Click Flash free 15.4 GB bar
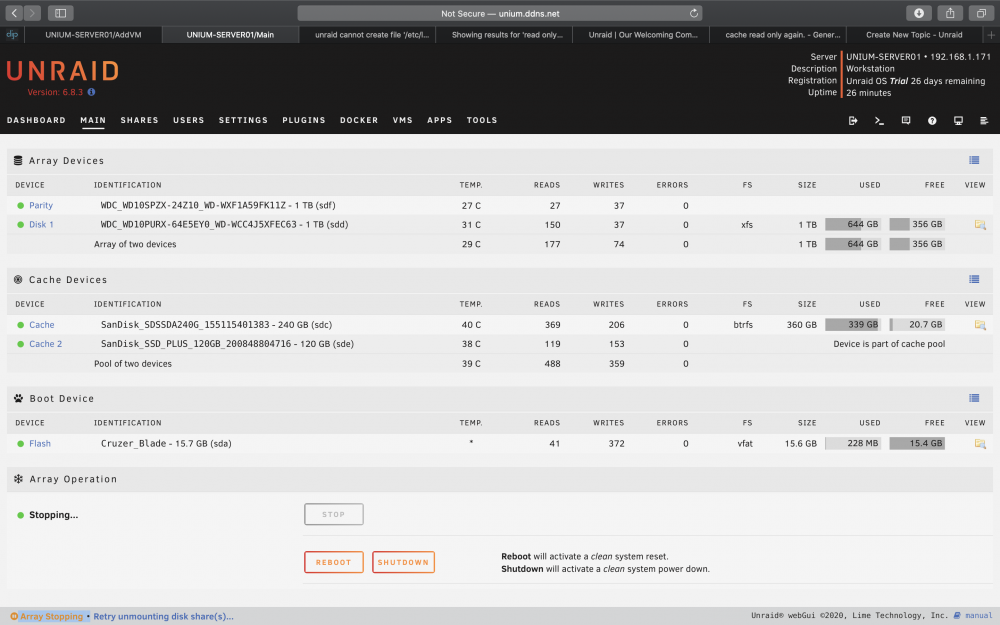The width and height of the screenshot is (1000, 625). point(917,443)
